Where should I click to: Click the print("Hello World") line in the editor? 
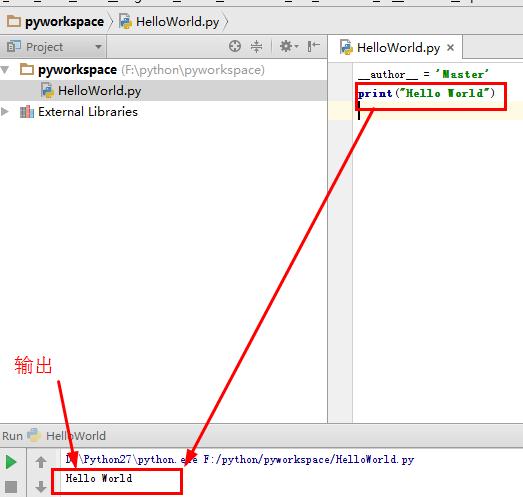(426, 93)
